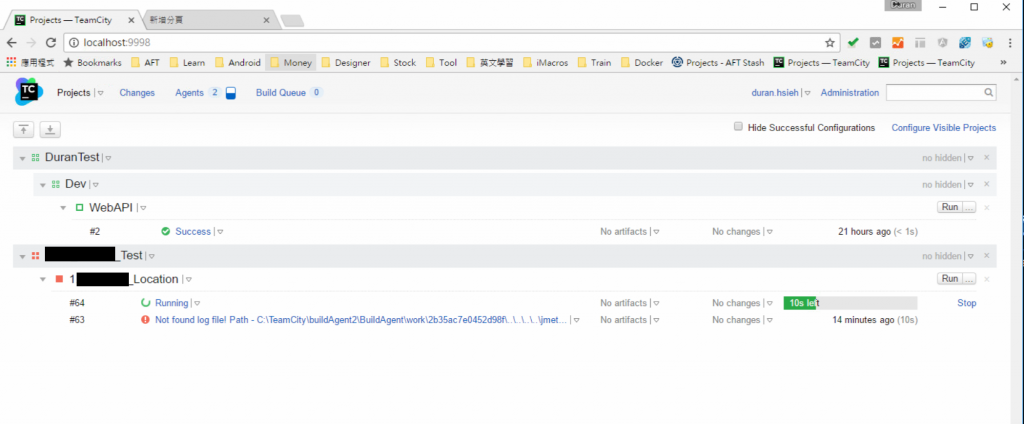Click the red failed square icon beside _Location
1024x424 pixels.
[x=59, y=279]
